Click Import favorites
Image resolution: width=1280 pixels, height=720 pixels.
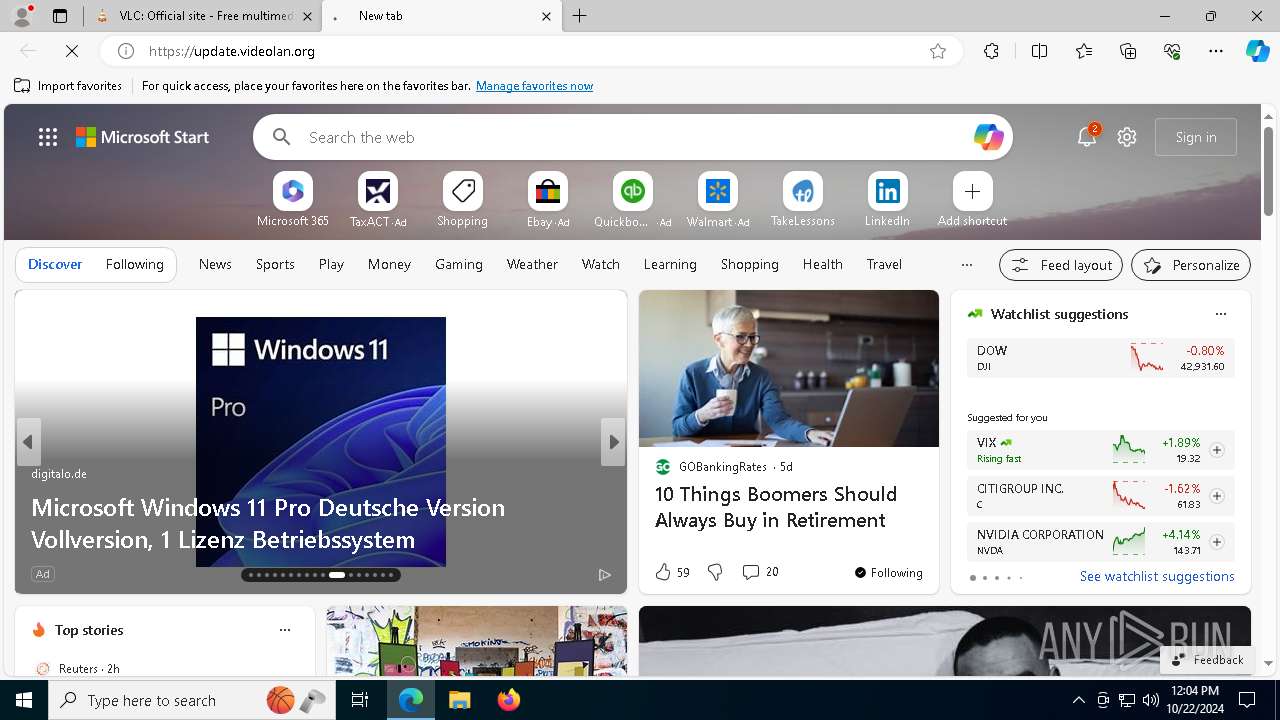68,86
